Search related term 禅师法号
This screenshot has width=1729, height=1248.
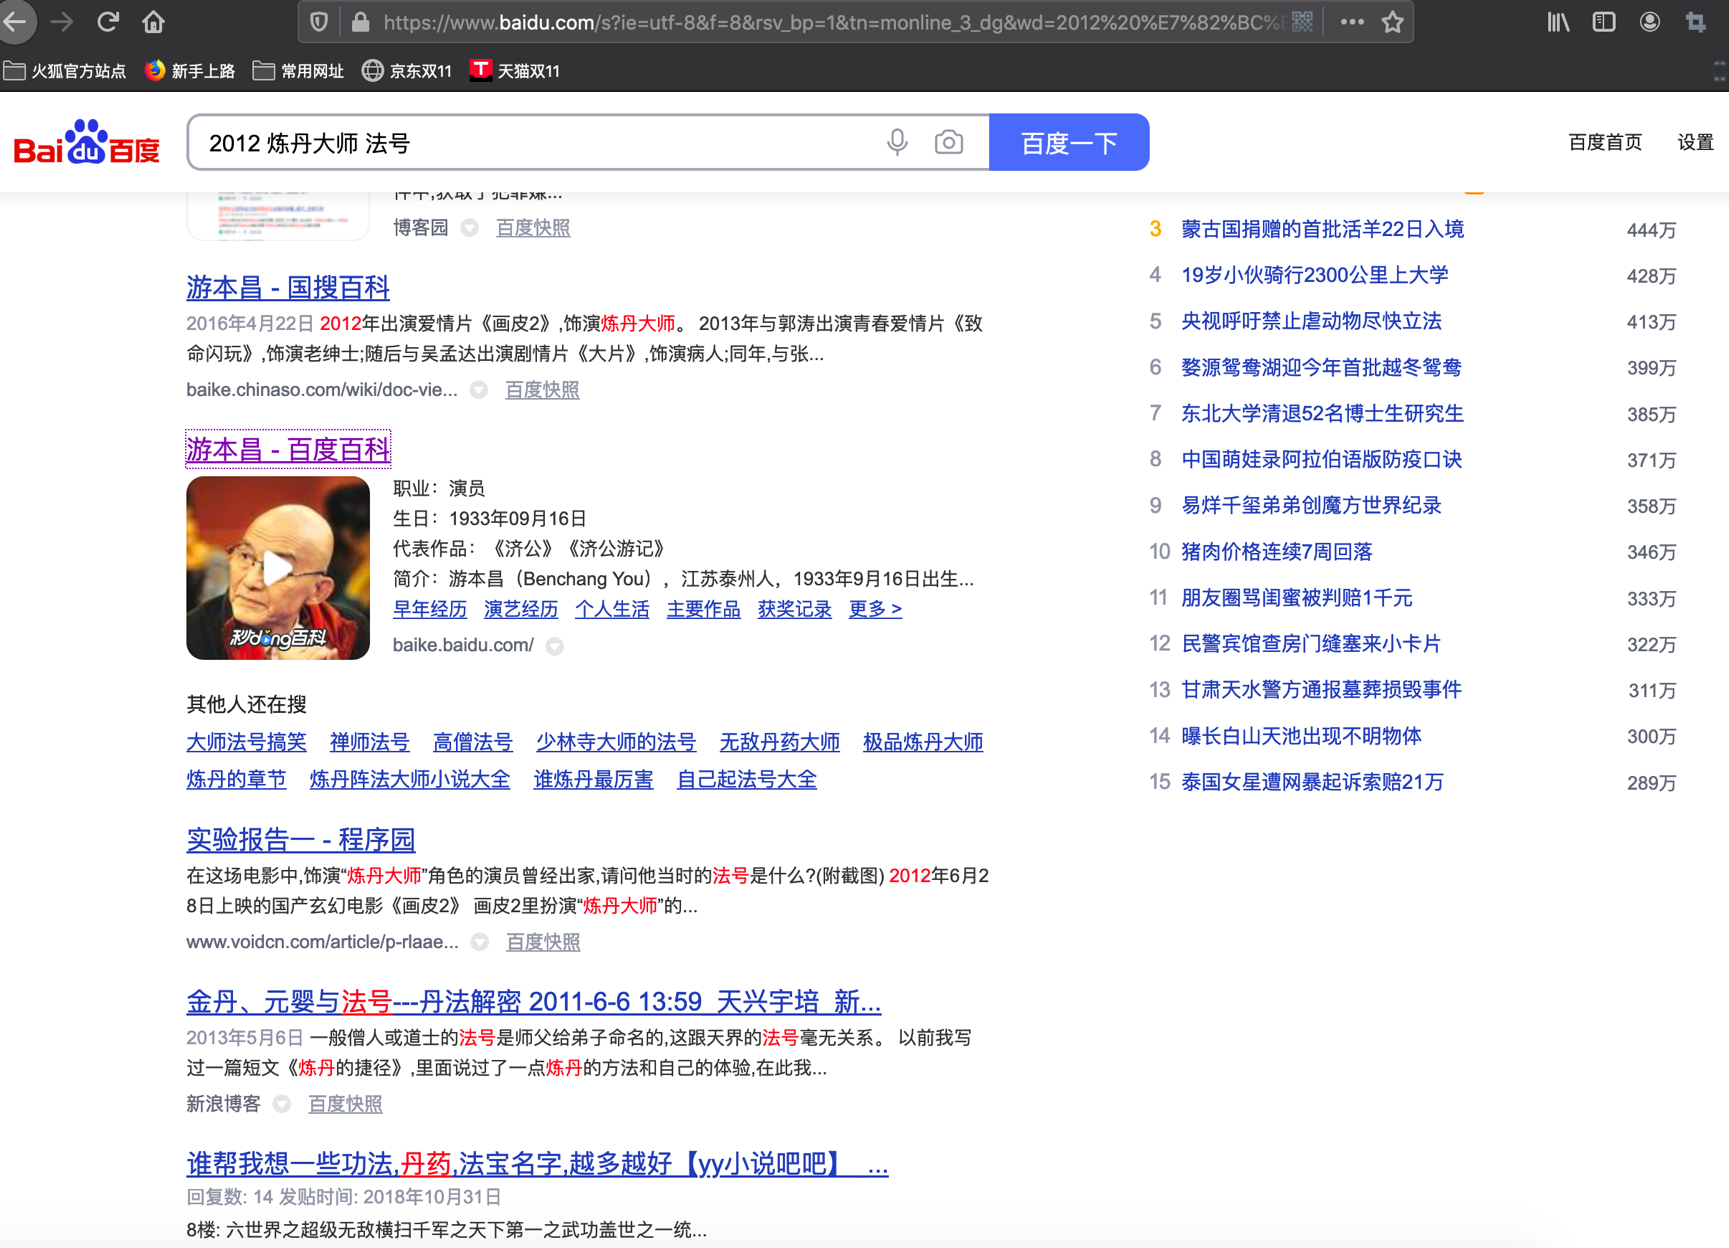[370, 742]
